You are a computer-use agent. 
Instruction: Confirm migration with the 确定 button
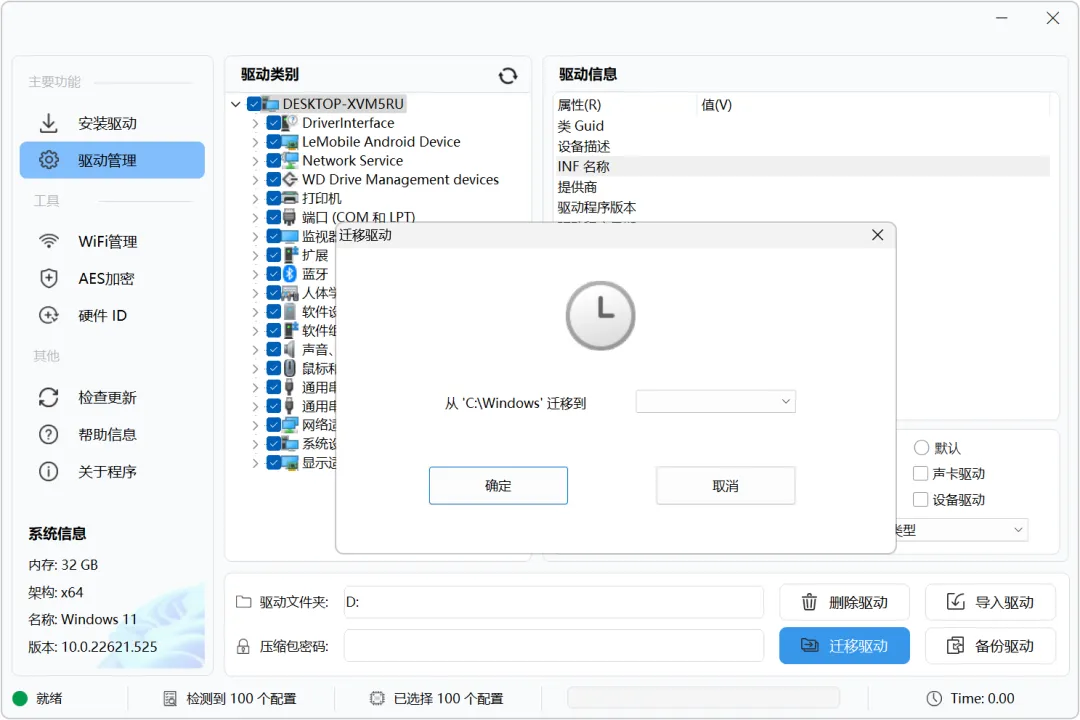[498, 486]
